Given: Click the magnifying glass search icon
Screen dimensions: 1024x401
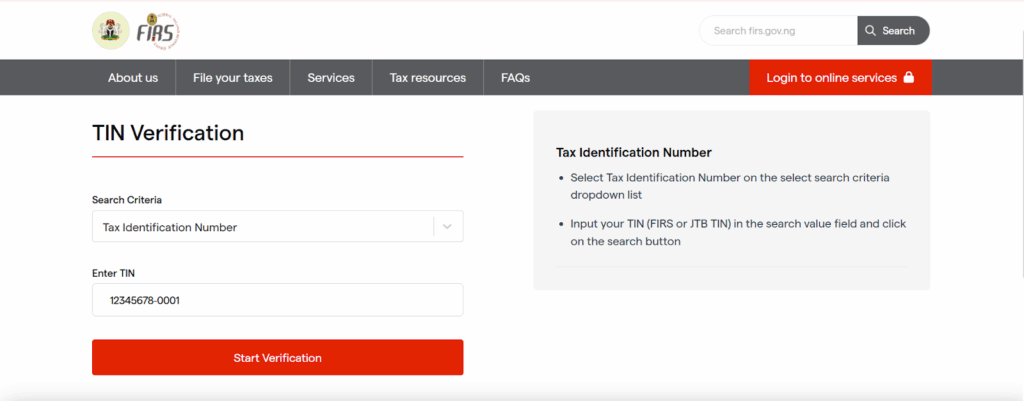Looking at the screenshot, I should coord(871,31).
